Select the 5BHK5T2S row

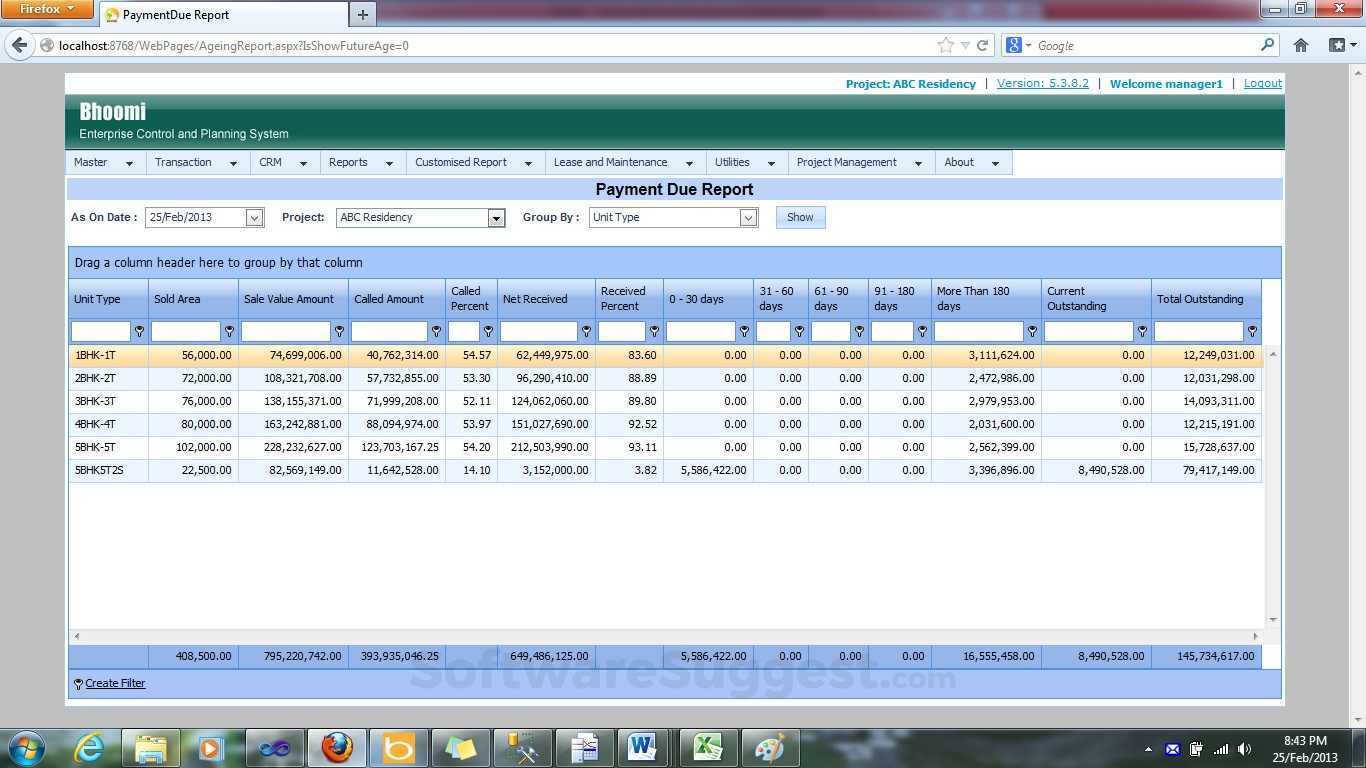[x=665, y=470]
